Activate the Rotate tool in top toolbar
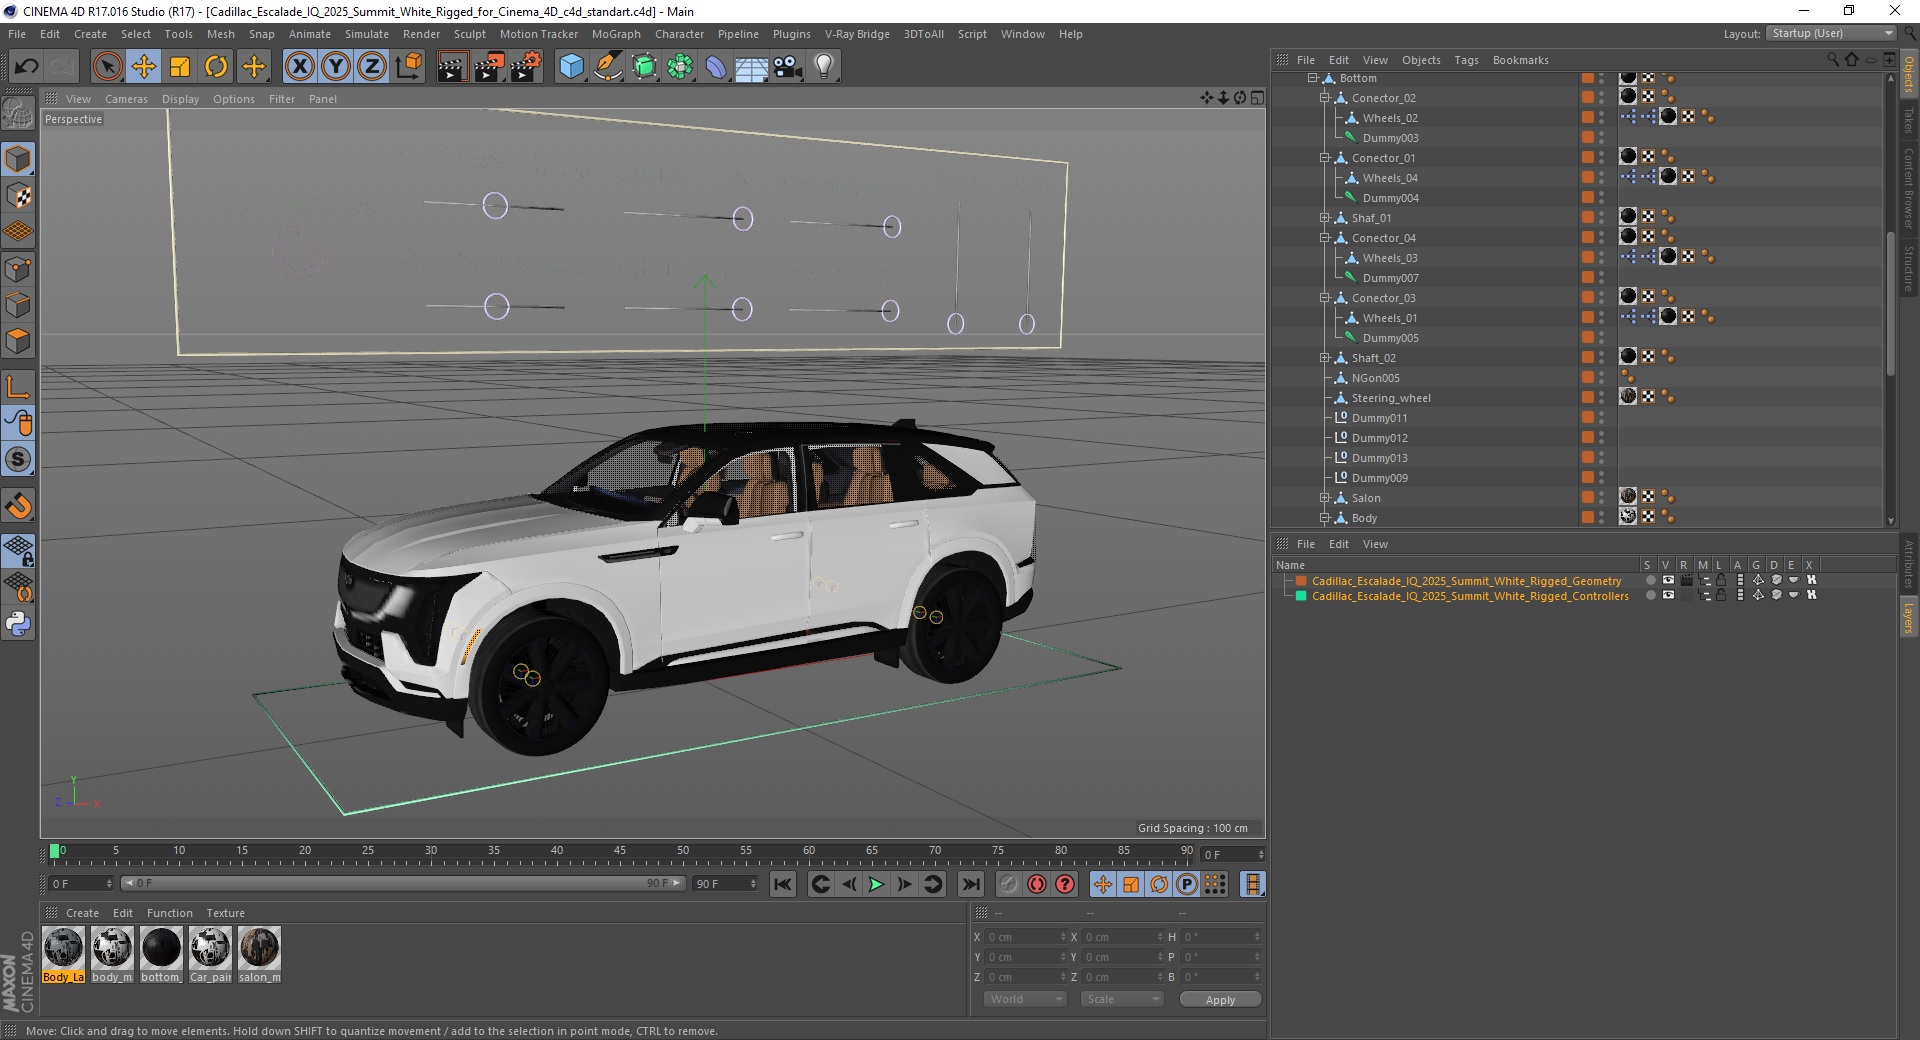The width and height of the screenshot is (1920, 1040). [216, 67]
